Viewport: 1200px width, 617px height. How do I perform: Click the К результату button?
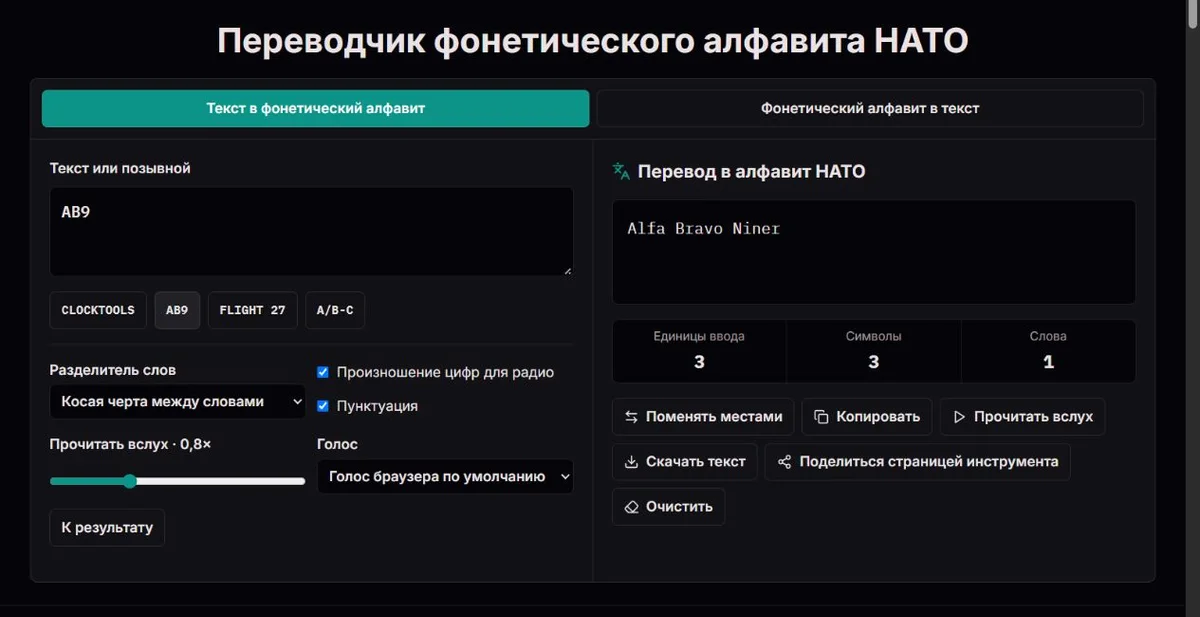click(x=107, y=527)
